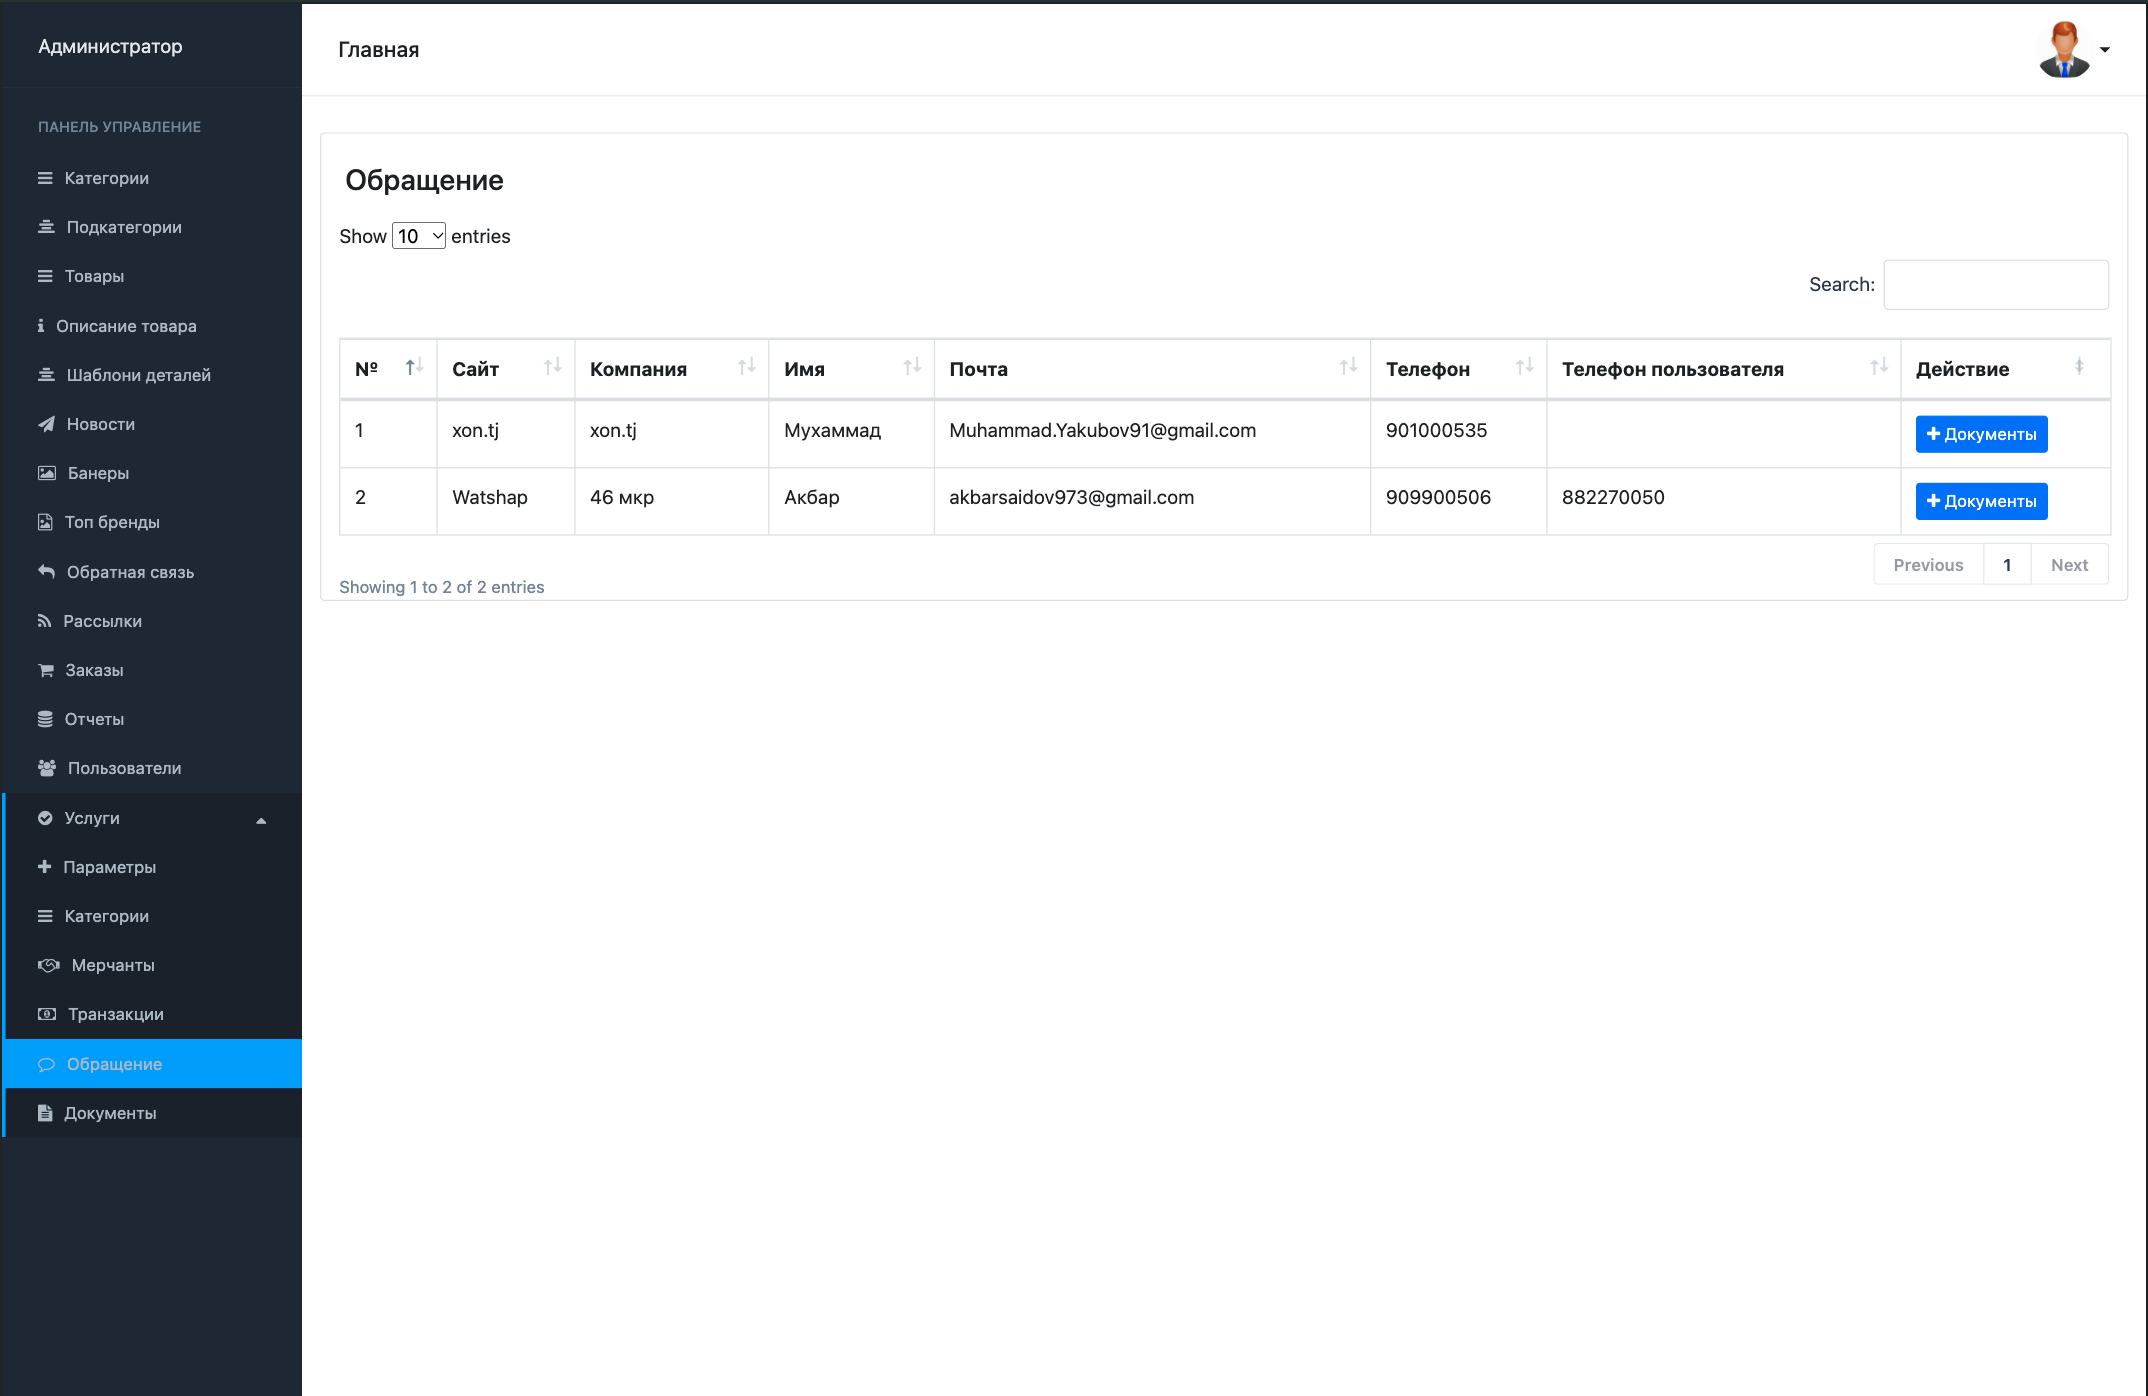Image resolution: width=2148 pixels, height=1396 pixels.
Task: Click Документы button for Мухаммад row
Action: 1981,434
